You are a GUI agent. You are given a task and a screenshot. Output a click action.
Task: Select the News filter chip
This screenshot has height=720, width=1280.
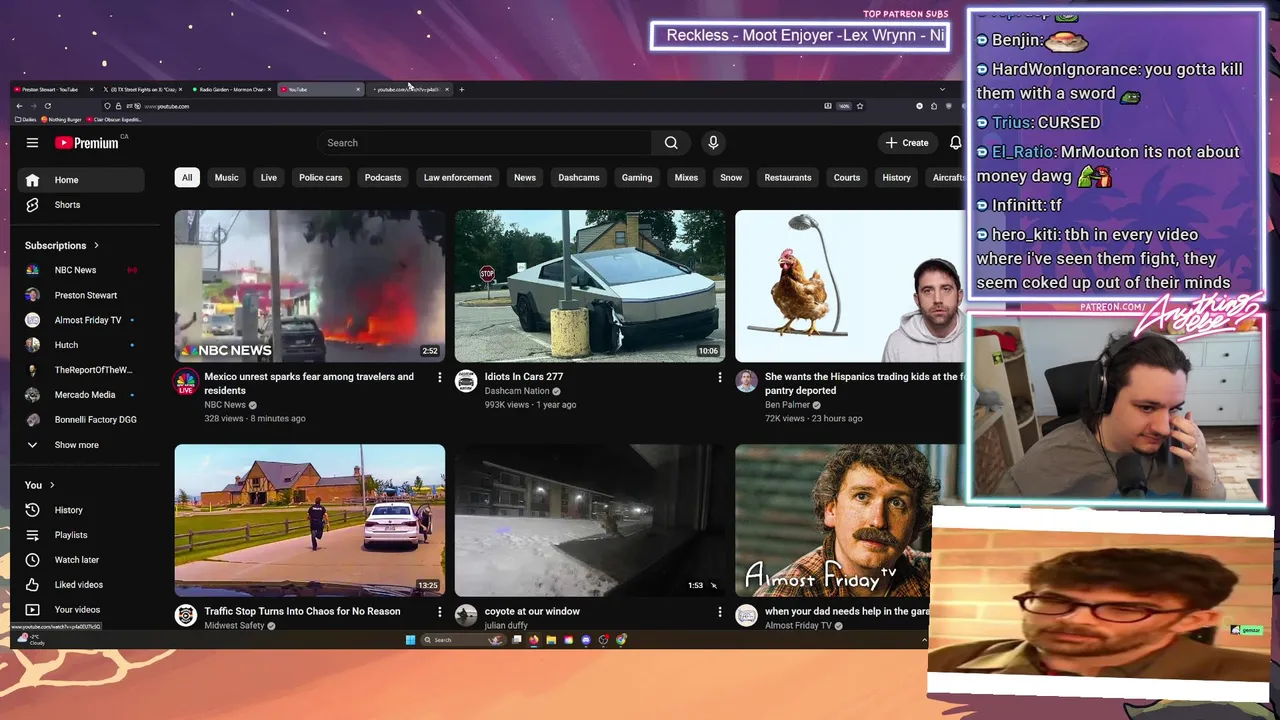[525, 178]
